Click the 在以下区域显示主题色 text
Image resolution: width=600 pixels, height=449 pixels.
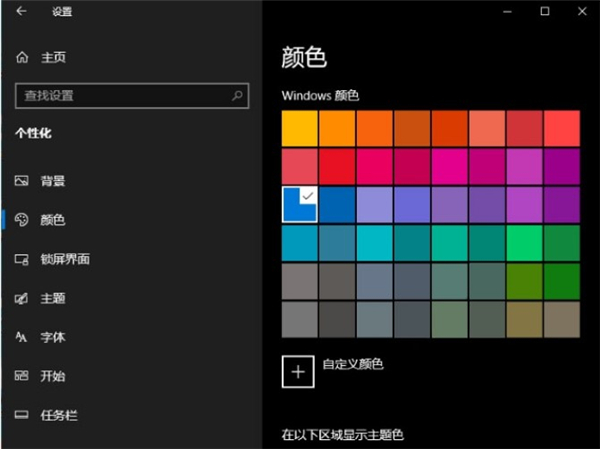(343, 435)
